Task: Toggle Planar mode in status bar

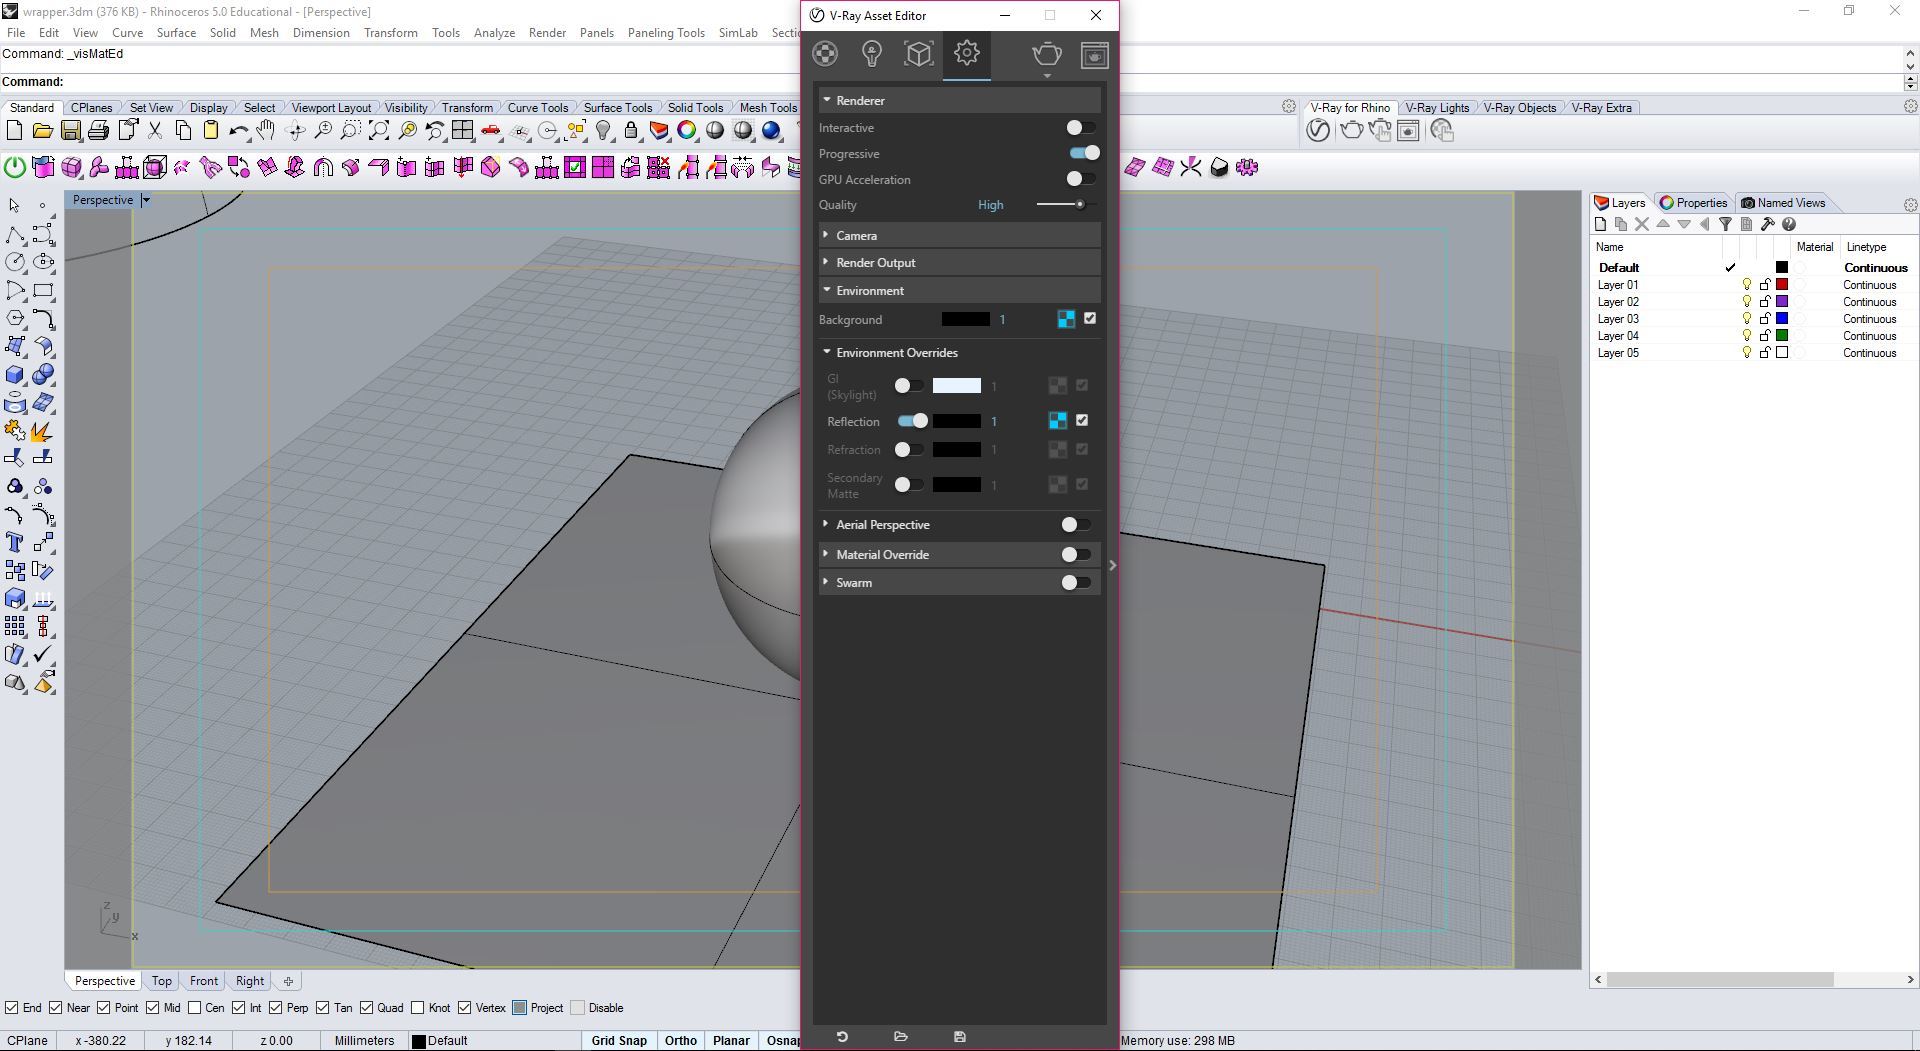Action: click(x=731, y=1041)
